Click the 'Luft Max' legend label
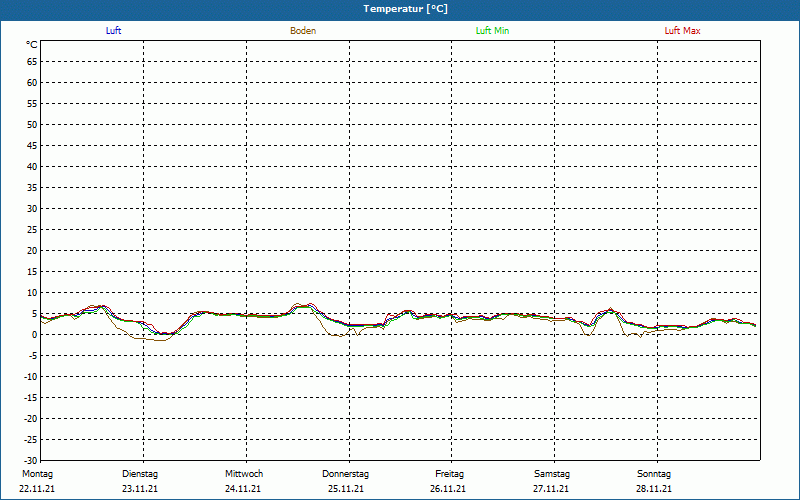The height and width of the screenshot is (500, 800). coord(682,31)
